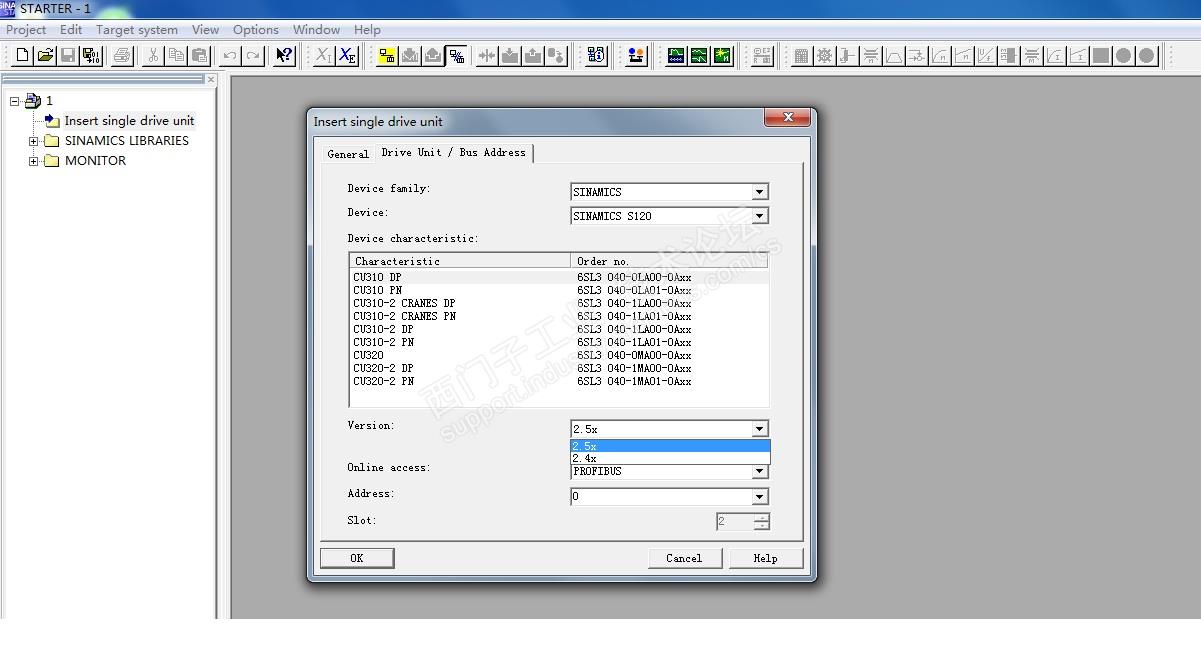Open the Help menu in the menu bar
The height and width of the screenshot is (648, 1201).
click(x=367, y=30)
